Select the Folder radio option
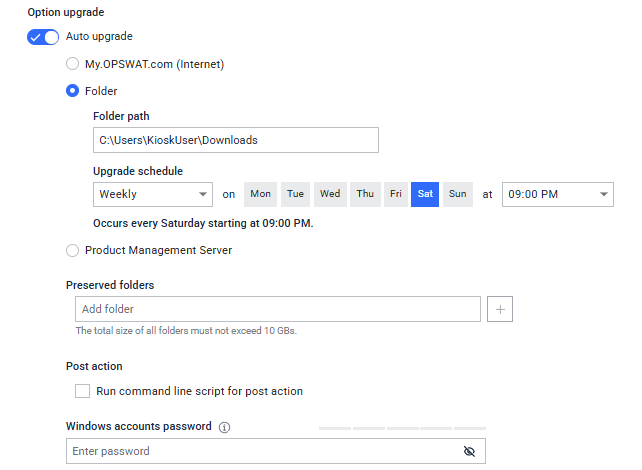 click(x=72, y=90)
